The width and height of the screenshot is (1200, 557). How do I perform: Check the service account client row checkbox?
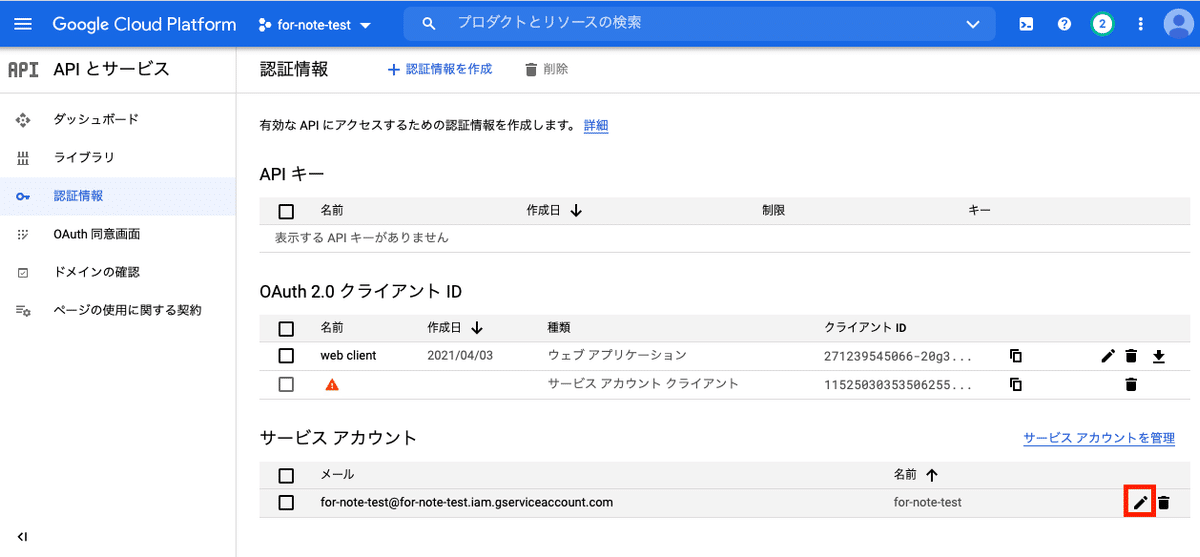coord(286,384)
